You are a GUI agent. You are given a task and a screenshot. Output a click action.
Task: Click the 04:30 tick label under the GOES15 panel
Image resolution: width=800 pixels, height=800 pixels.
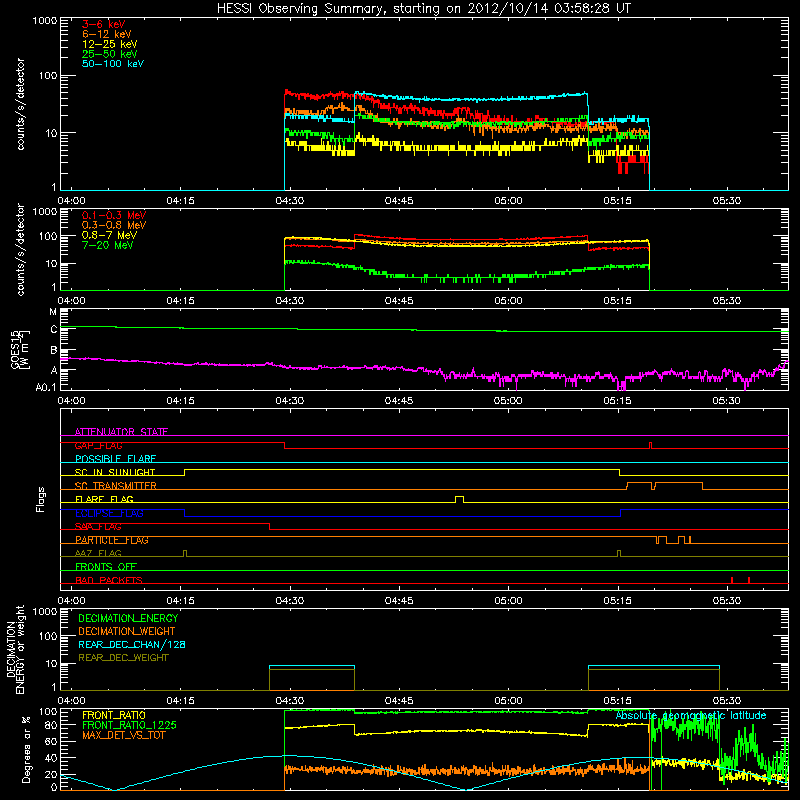[x=290, y=401]
